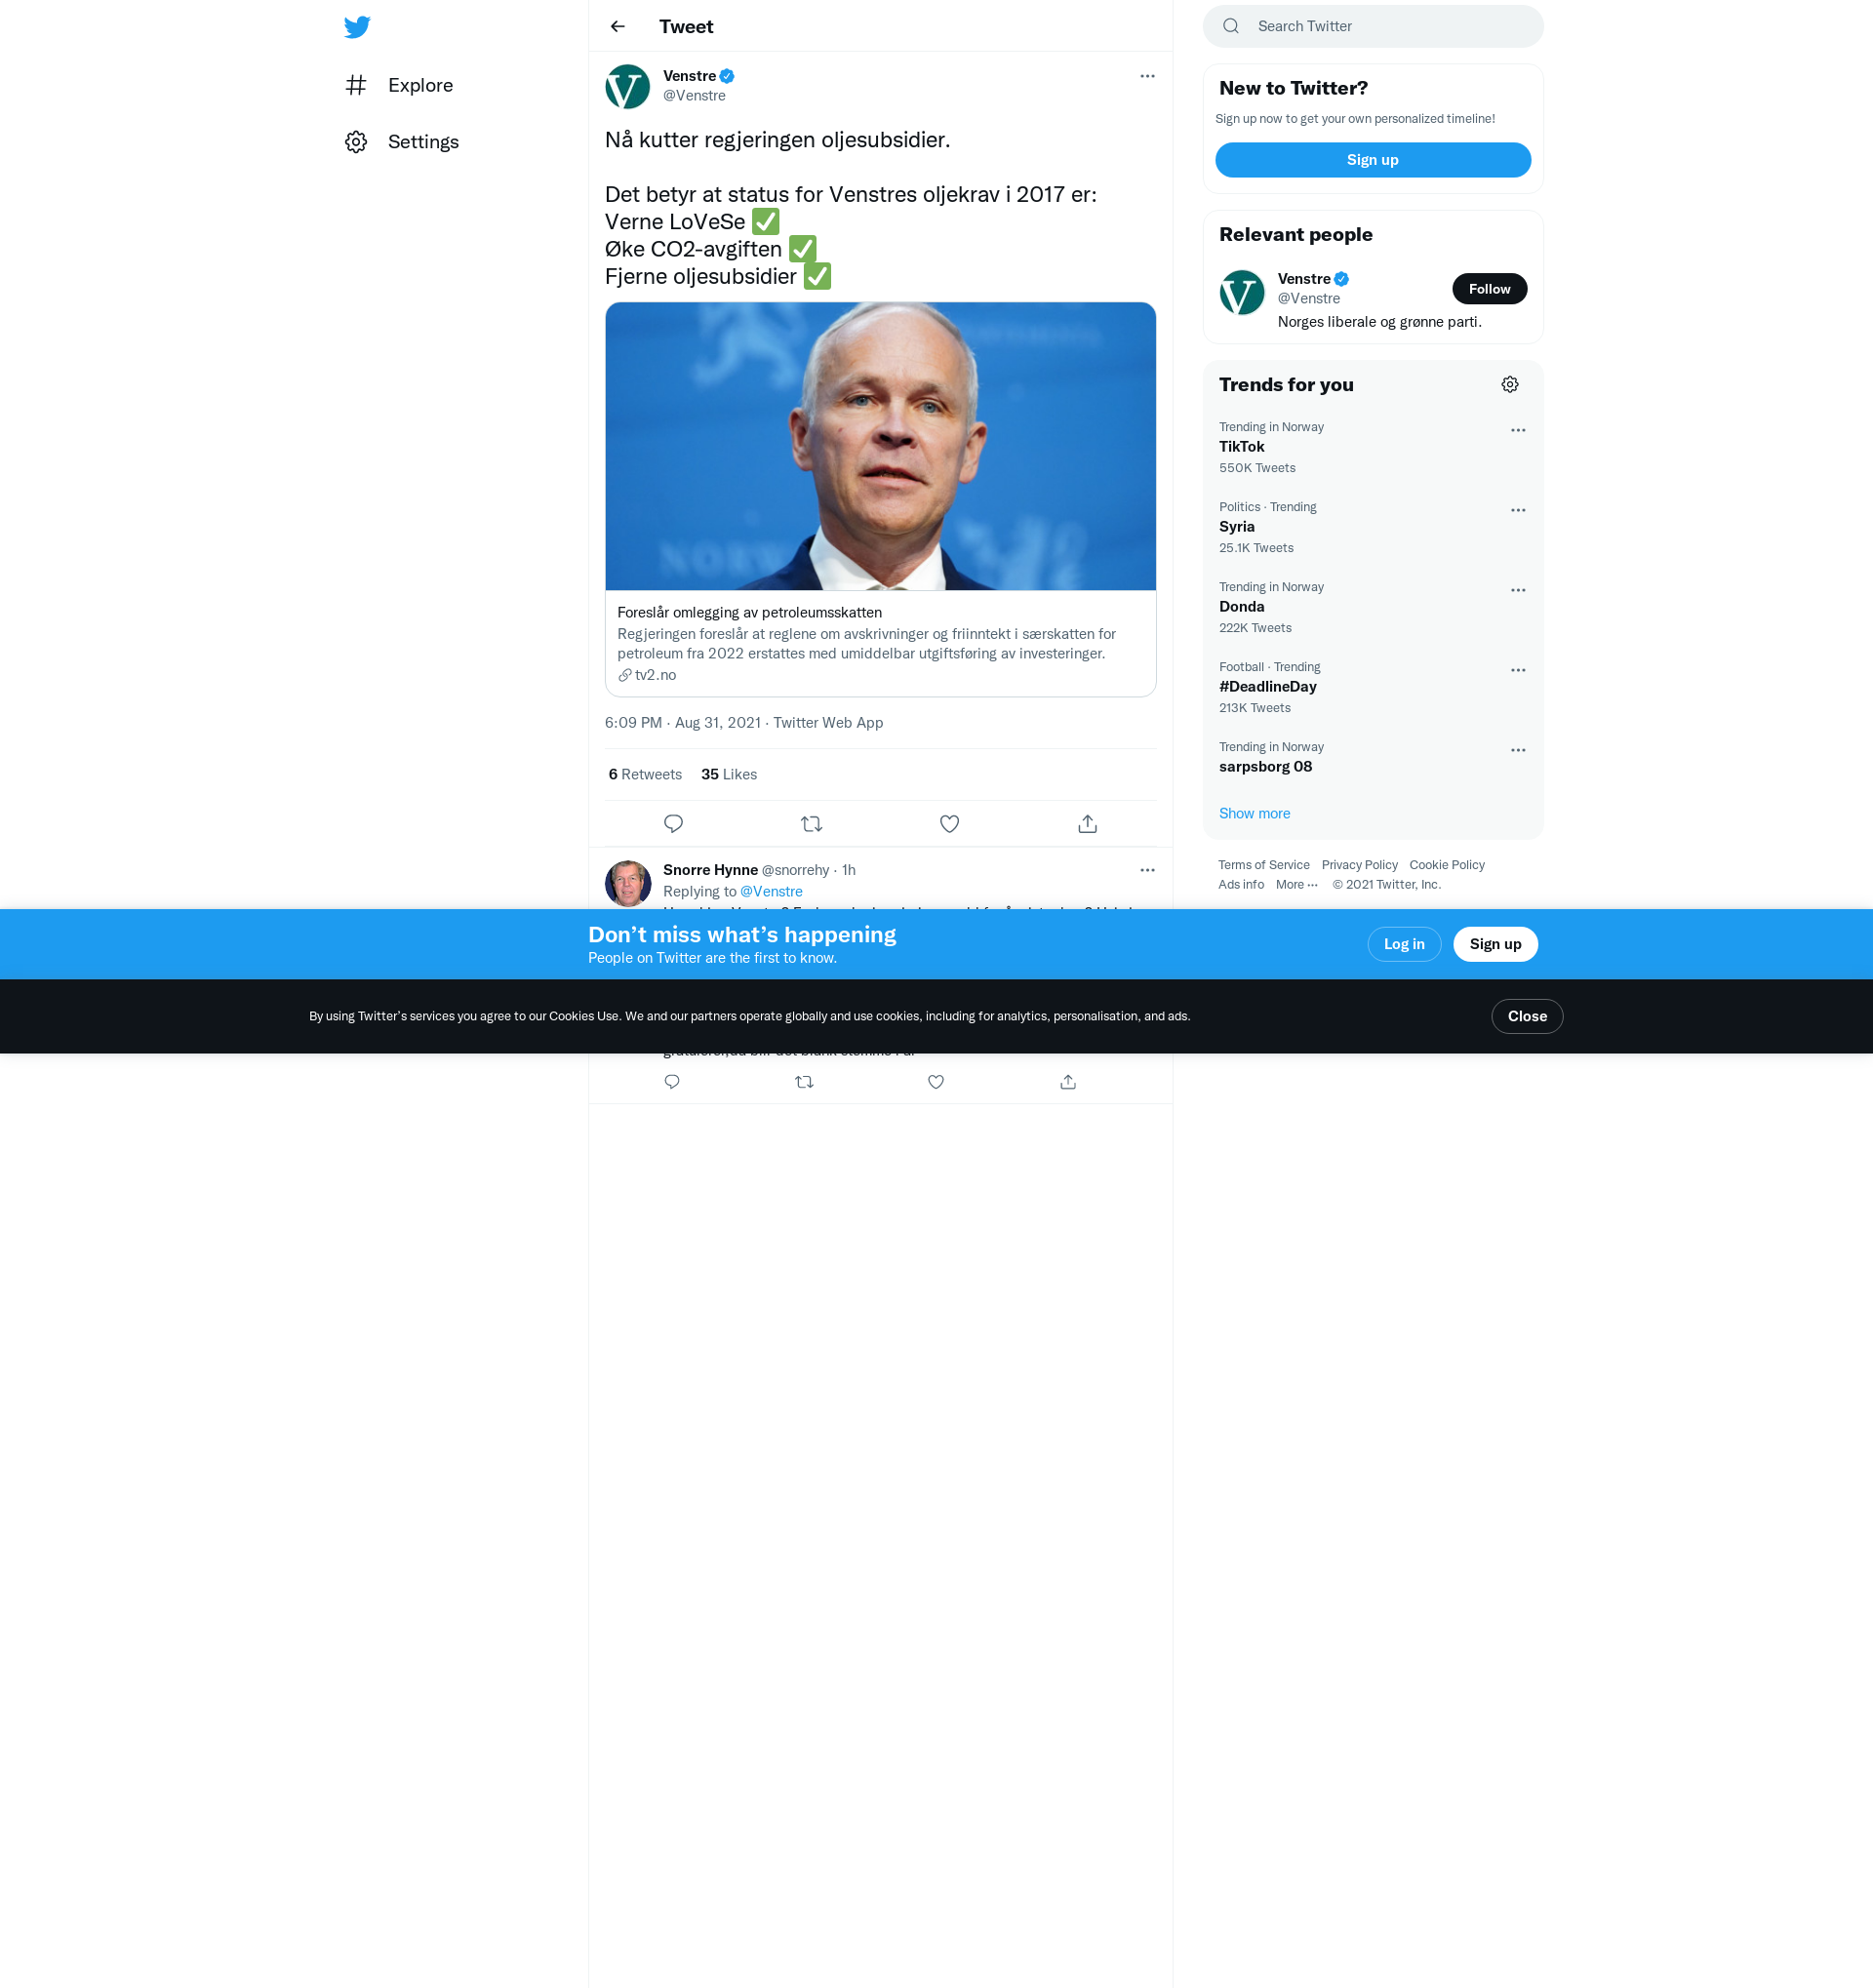Click the Search Twitter field
This screenshot has width=1873, height=1988.
point(1372,26)
